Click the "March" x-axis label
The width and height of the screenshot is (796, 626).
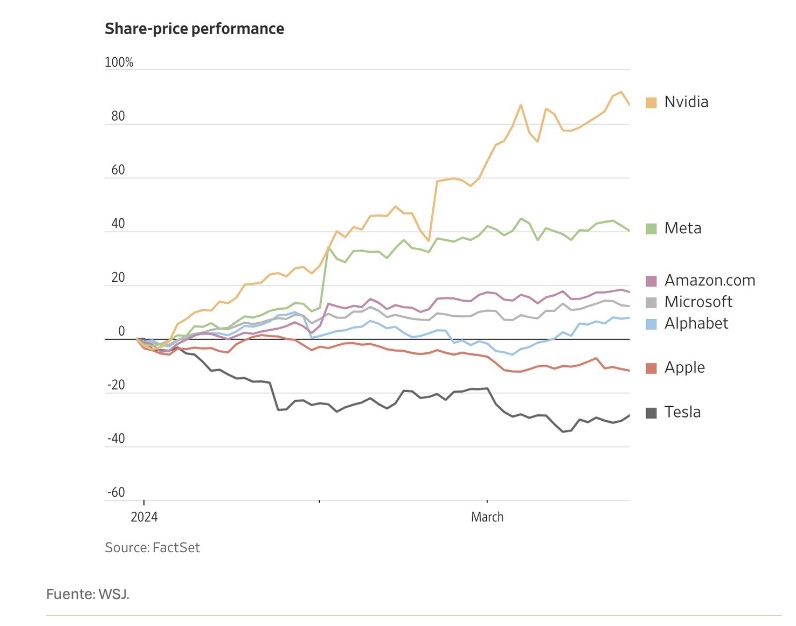click(488, 517)
